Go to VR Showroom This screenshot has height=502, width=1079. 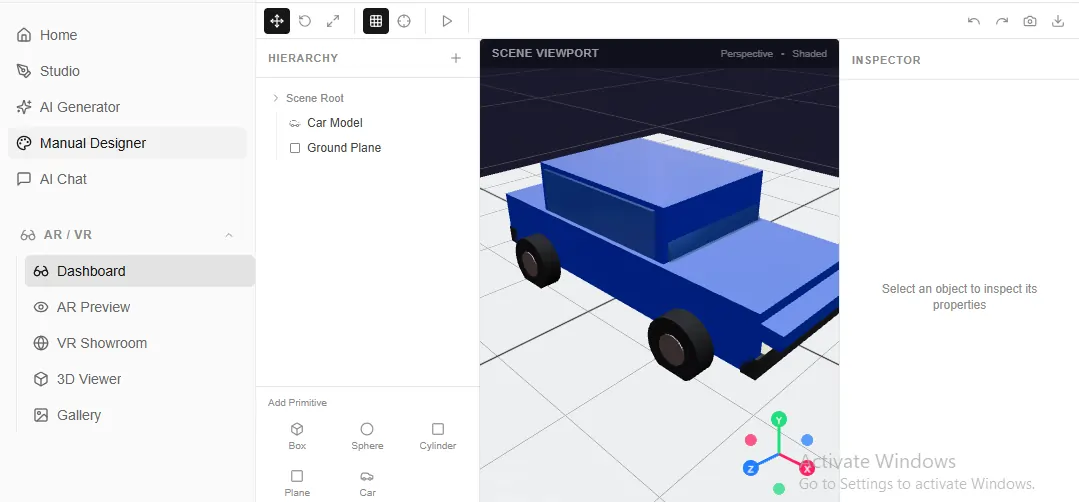(140, 343)
